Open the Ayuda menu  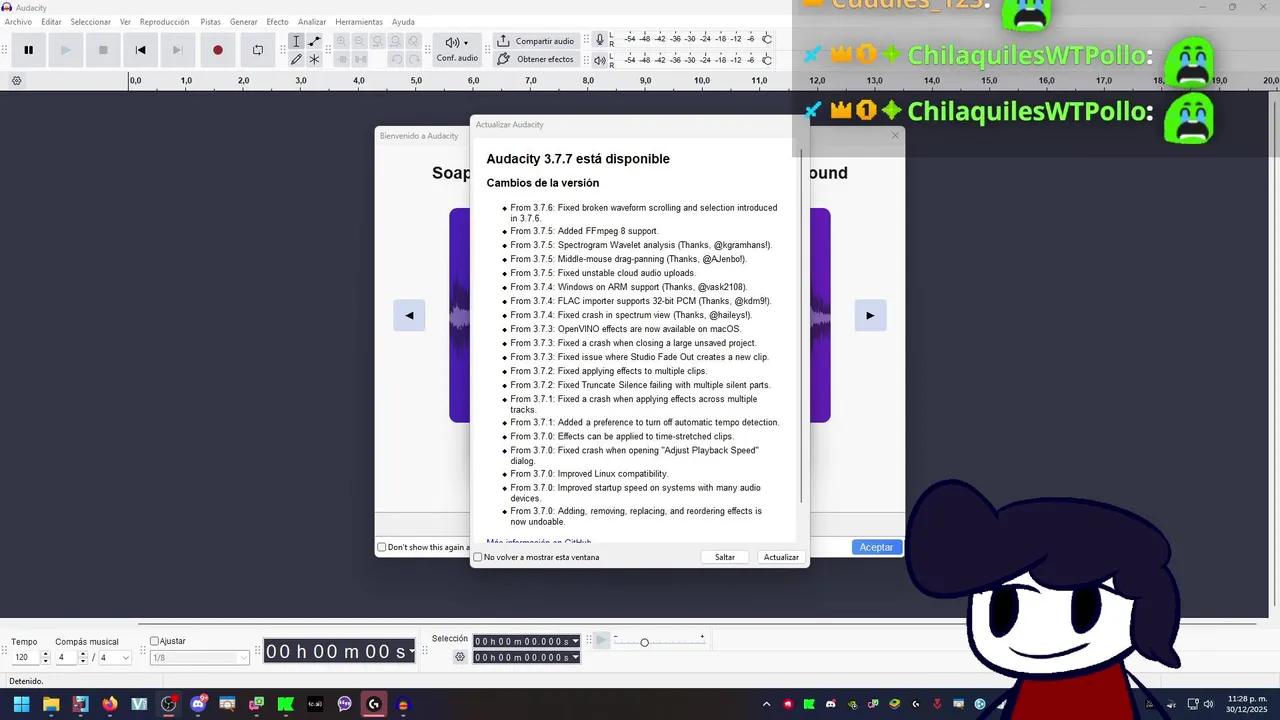pos(403,22)
